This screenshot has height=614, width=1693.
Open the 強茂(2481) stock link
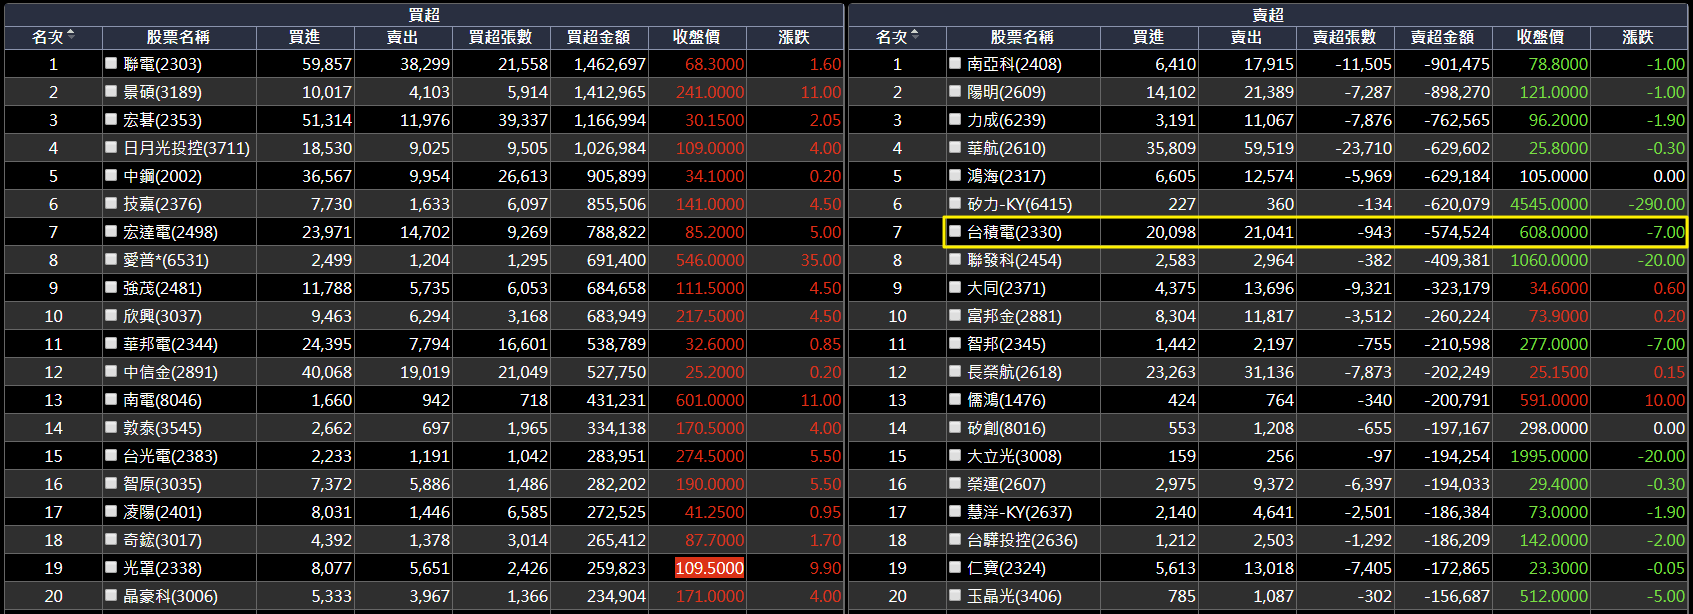coord(162,288)
